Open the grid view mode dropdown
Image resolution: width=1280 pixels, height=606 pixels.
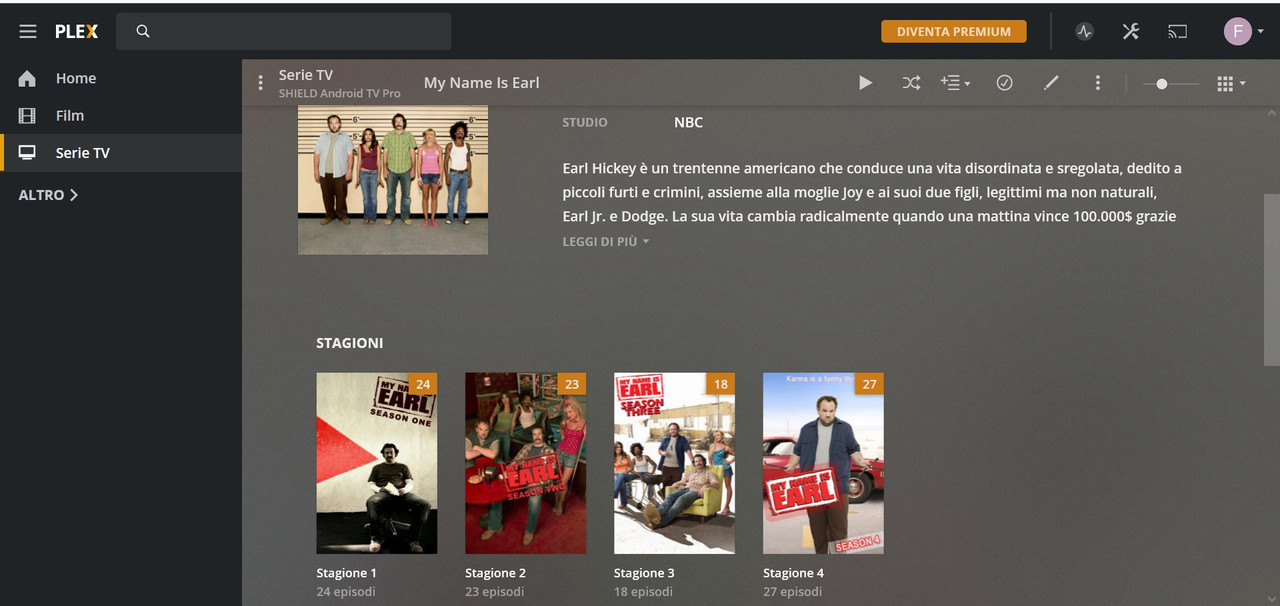(x=1231, y=84)
